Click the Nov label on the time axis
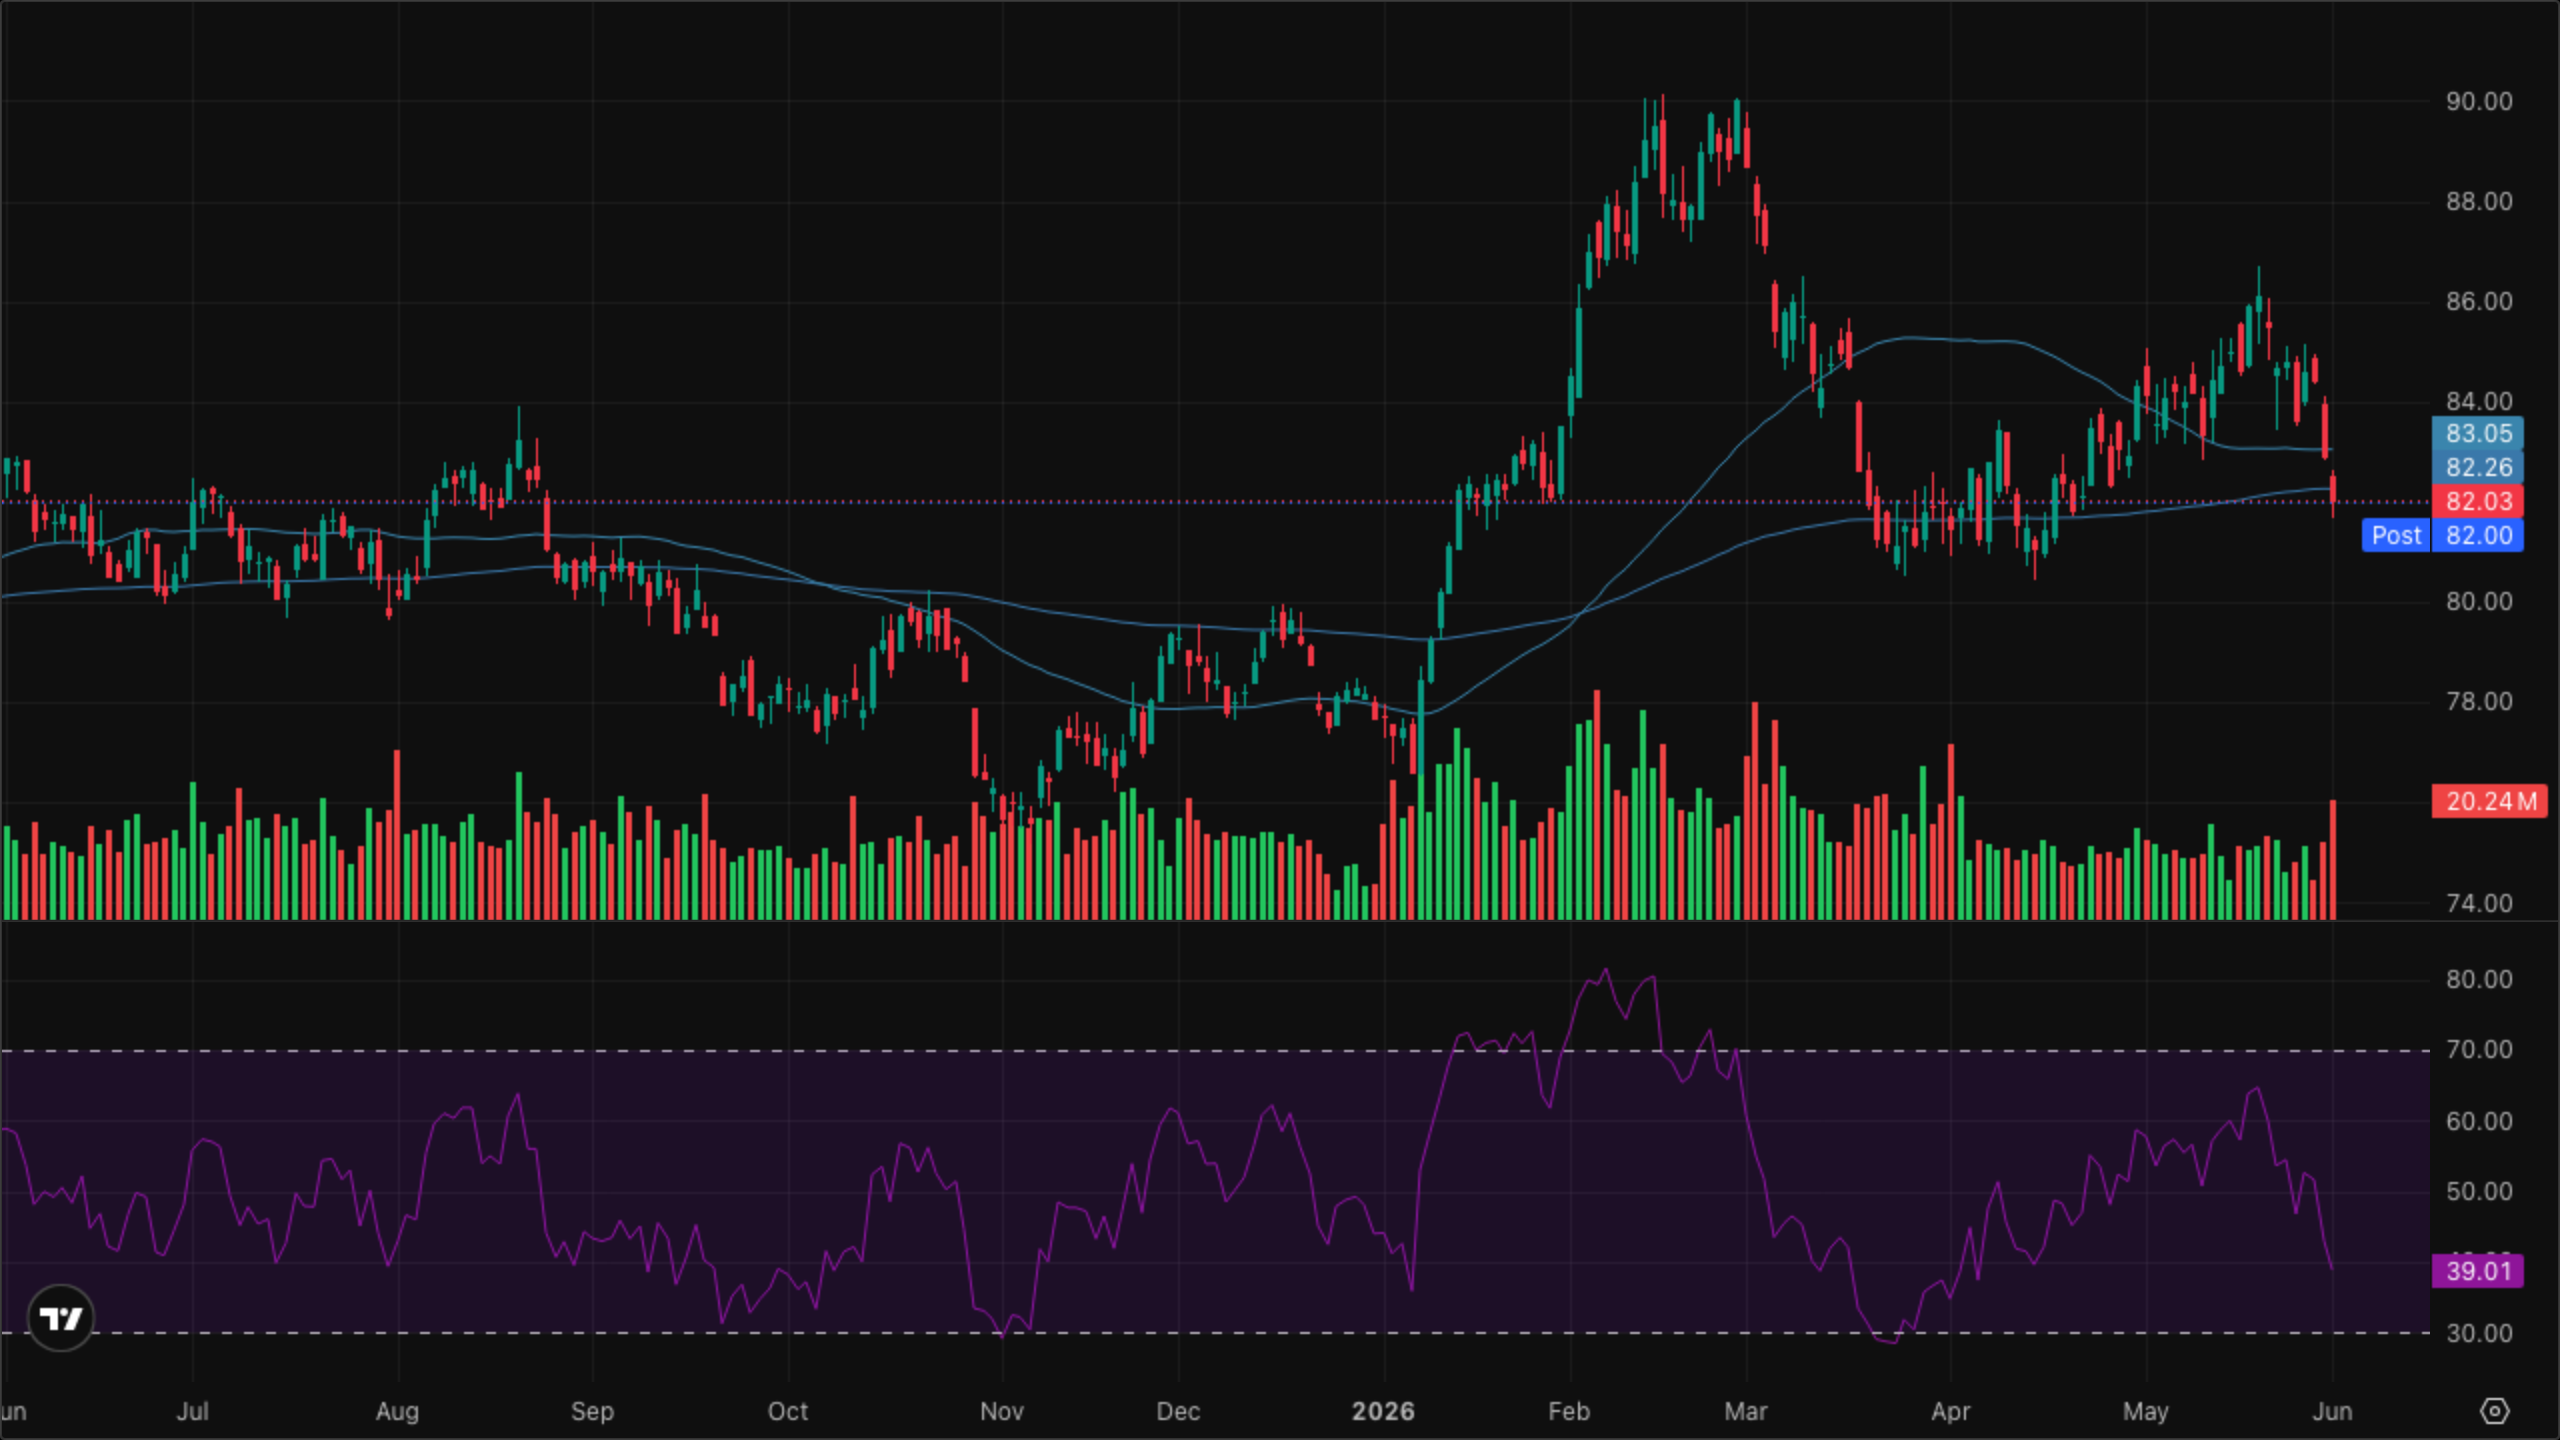The height and width of the screenshot is (1440, 2560). tap(1002, 1411)
